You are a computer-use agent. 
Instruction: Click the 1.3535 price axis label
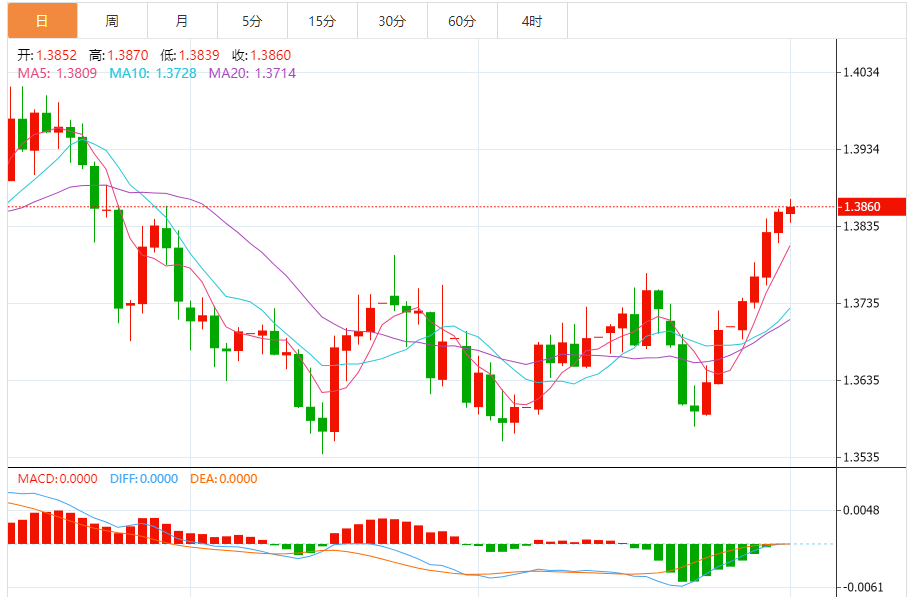(x=861, y=457)
